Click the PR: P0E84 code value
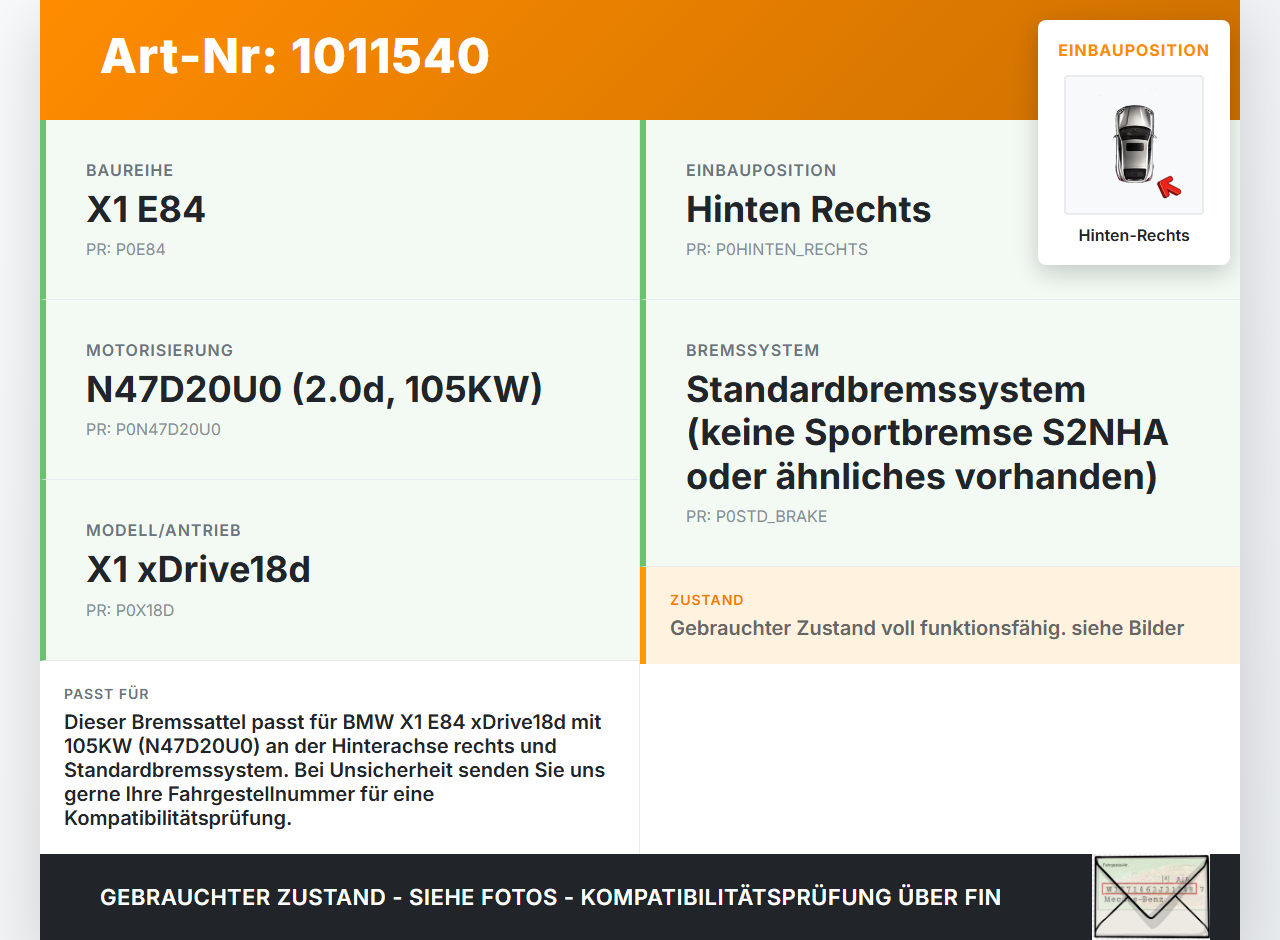The image size is (1280, 940). 127,249
